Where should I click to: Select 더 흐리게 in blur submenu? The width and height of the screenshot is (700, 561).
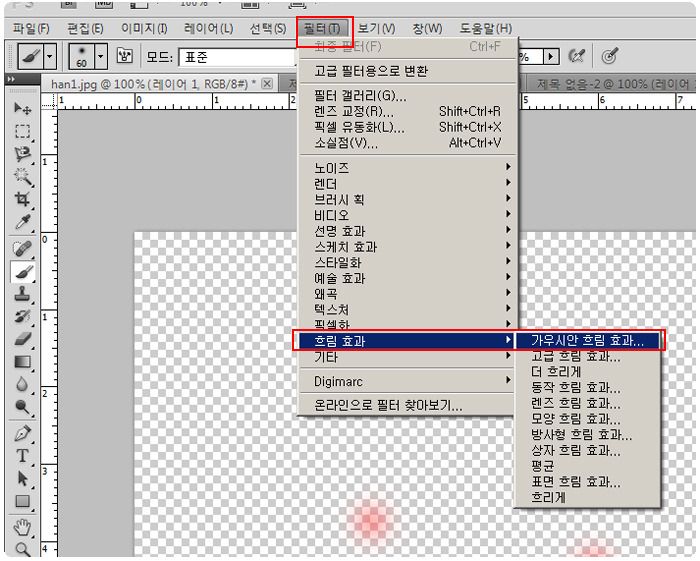click(588, 372)
